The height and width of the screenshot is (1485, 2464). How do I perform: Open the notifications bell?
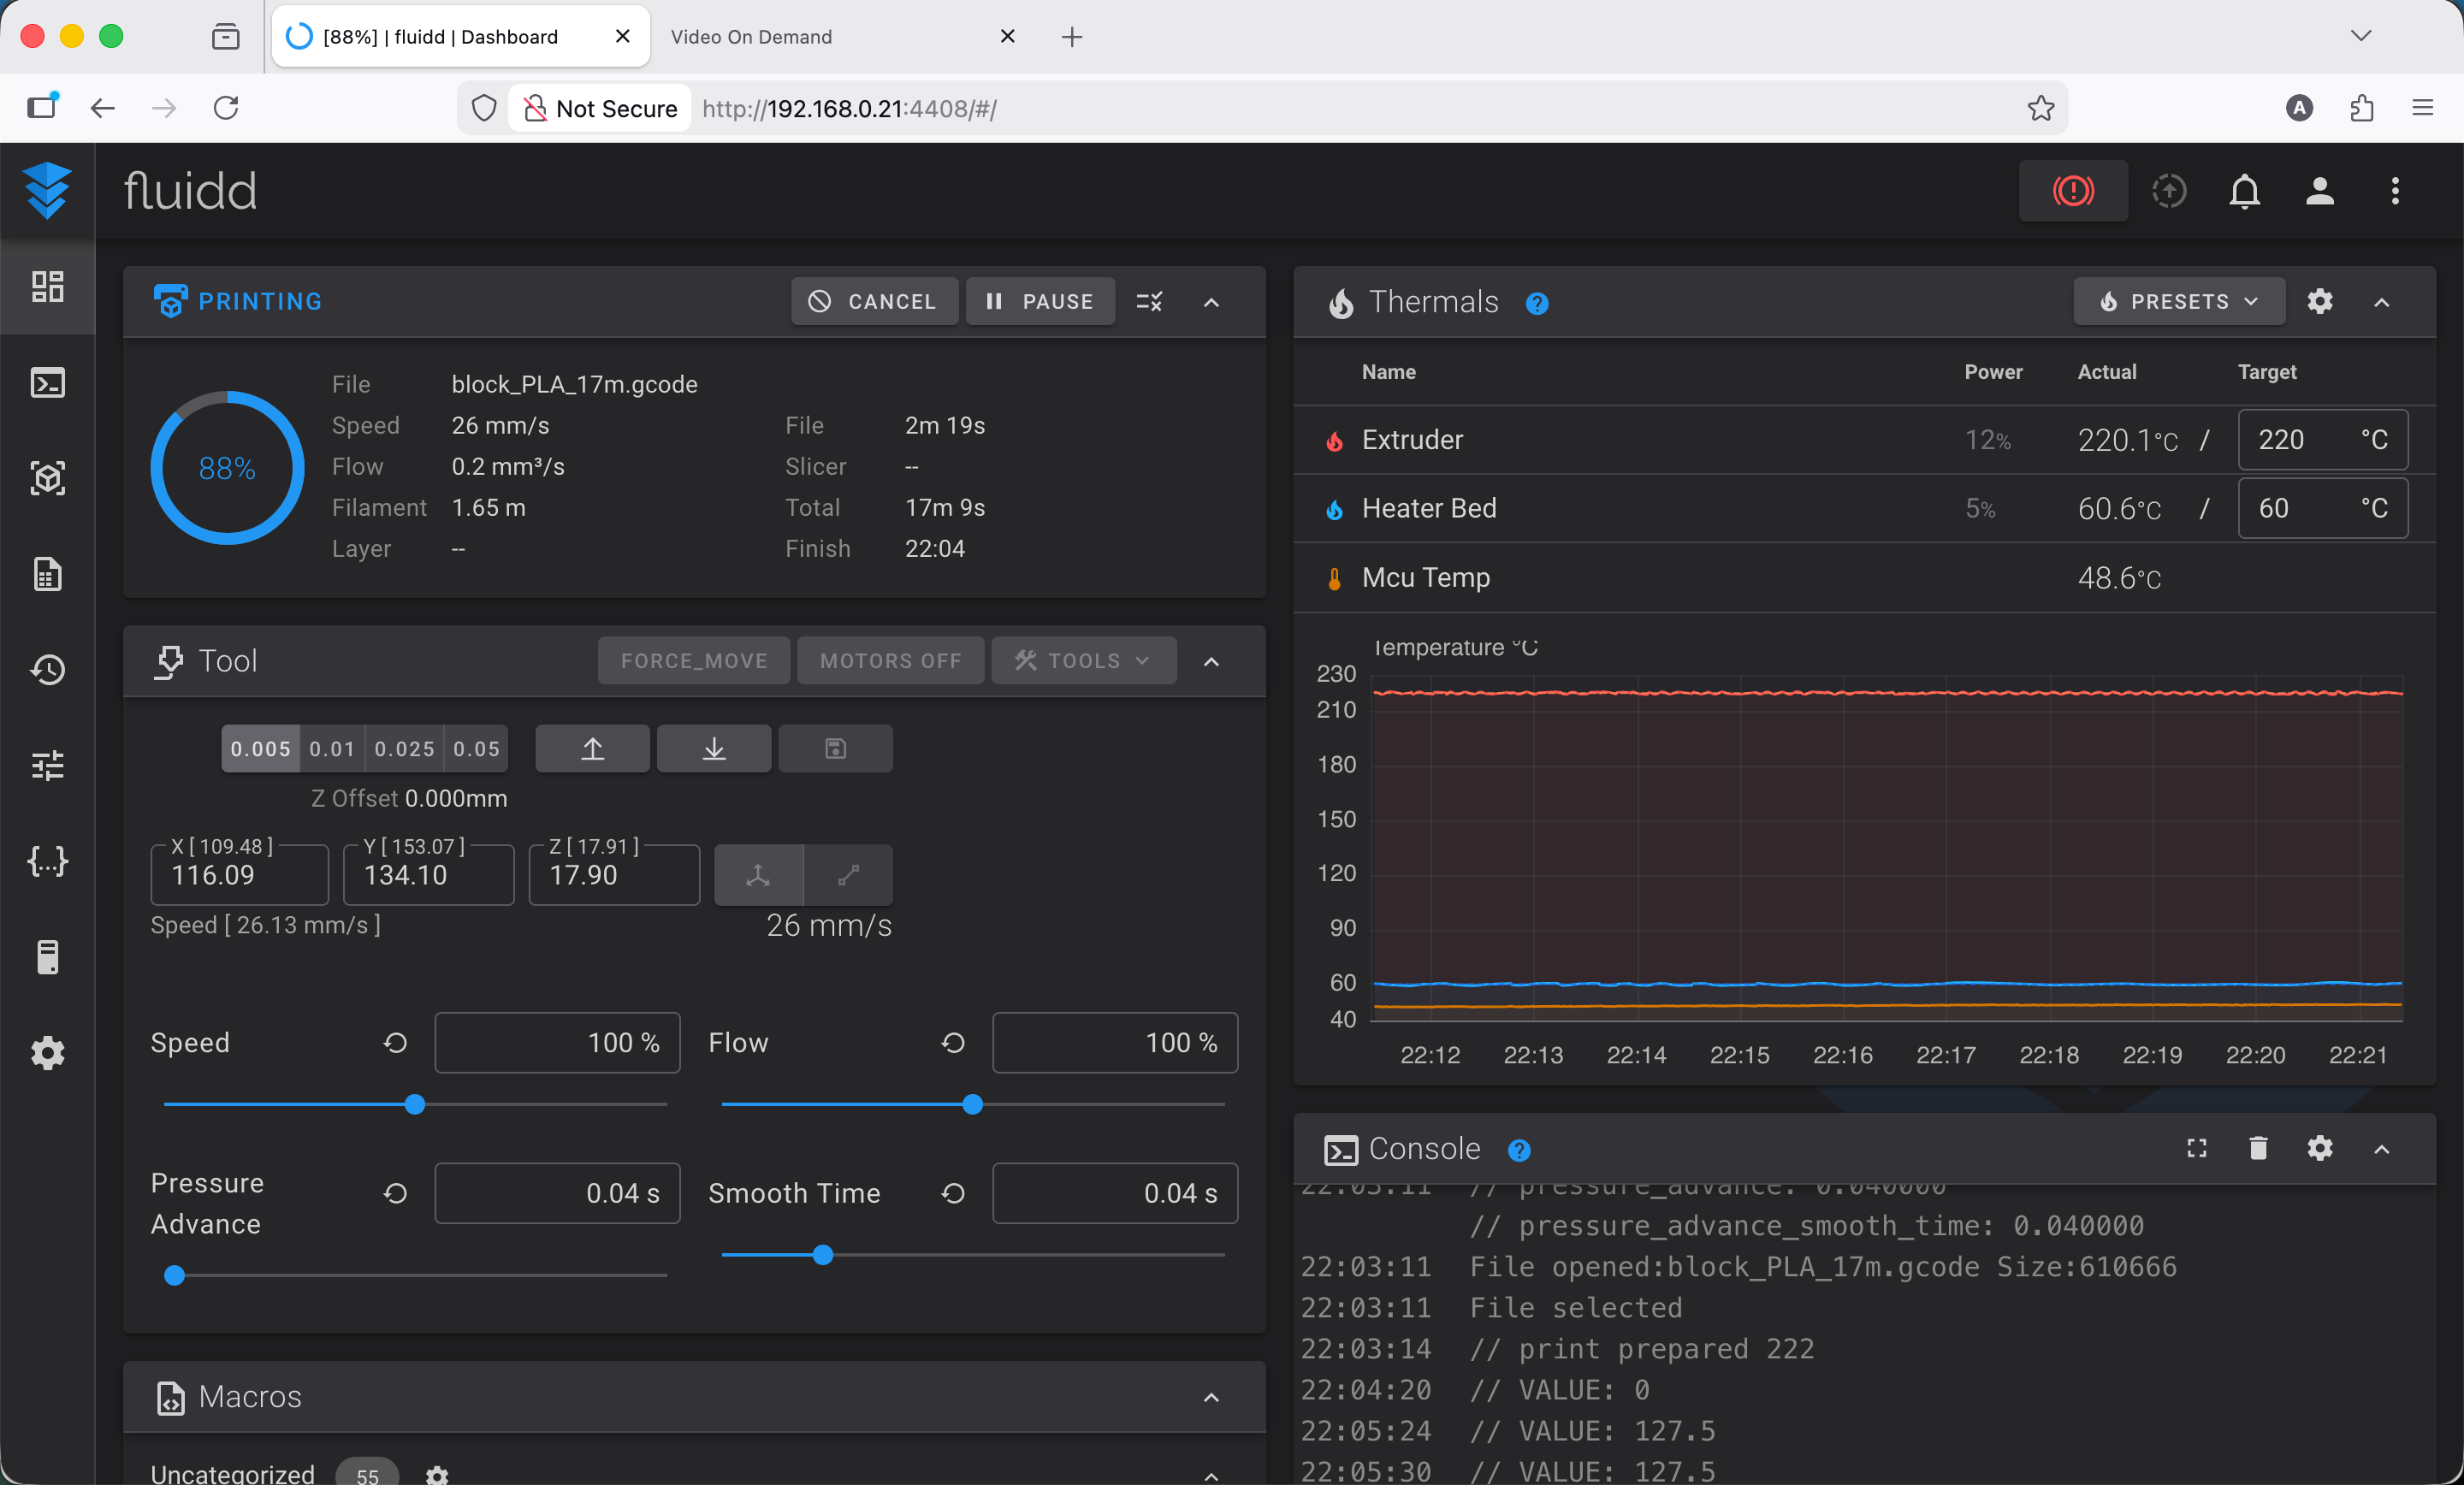point(2244,191)
